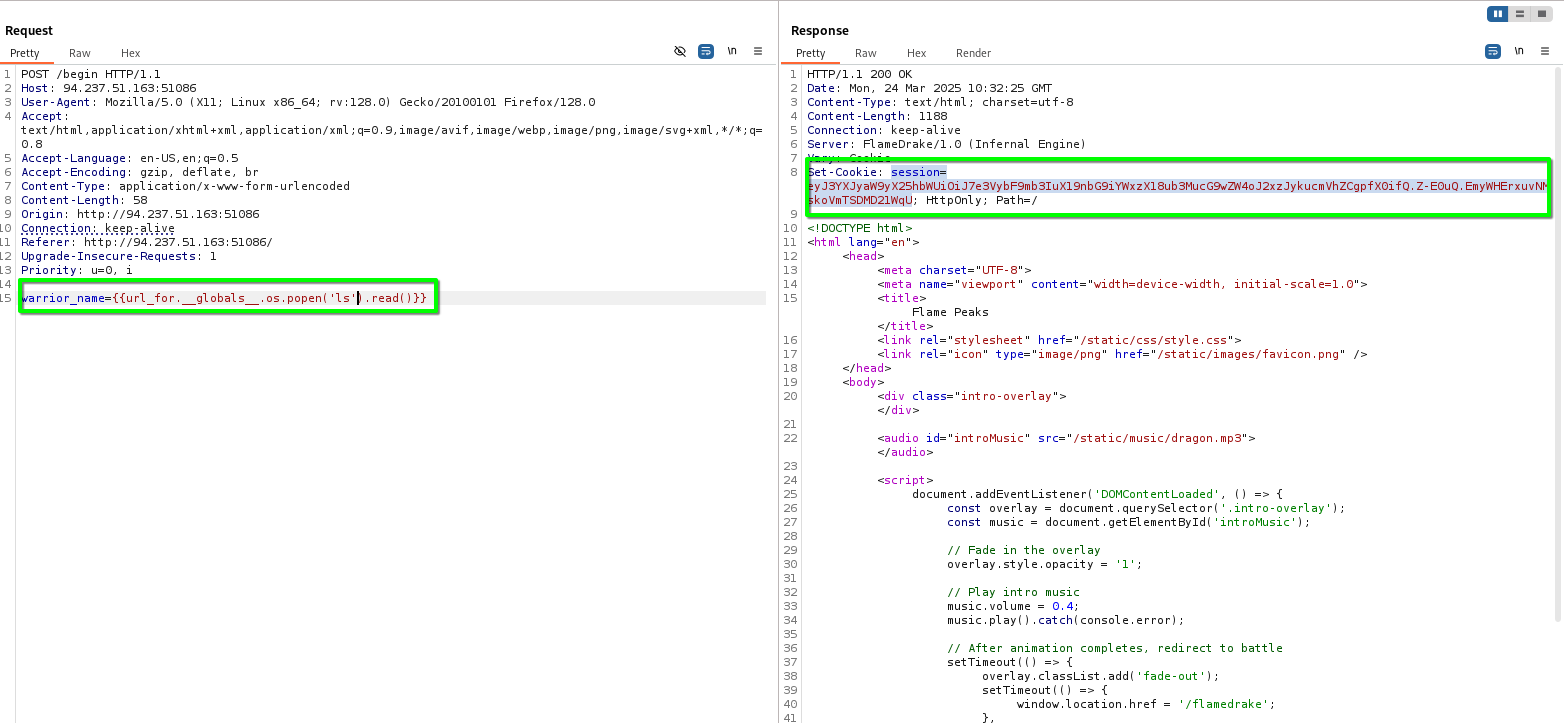Click the 'Priority: u=0, i' header
1564x723 pixels.
click(x=77, y=270)
